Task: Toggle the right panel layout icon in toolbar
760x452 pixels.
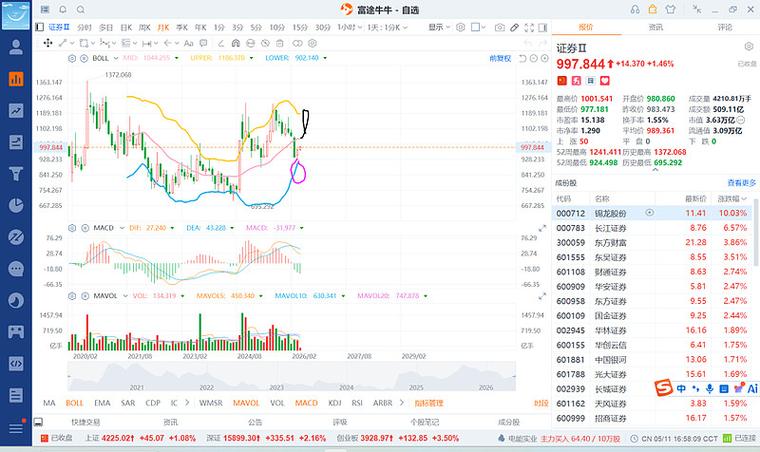Action: point(543,28)
